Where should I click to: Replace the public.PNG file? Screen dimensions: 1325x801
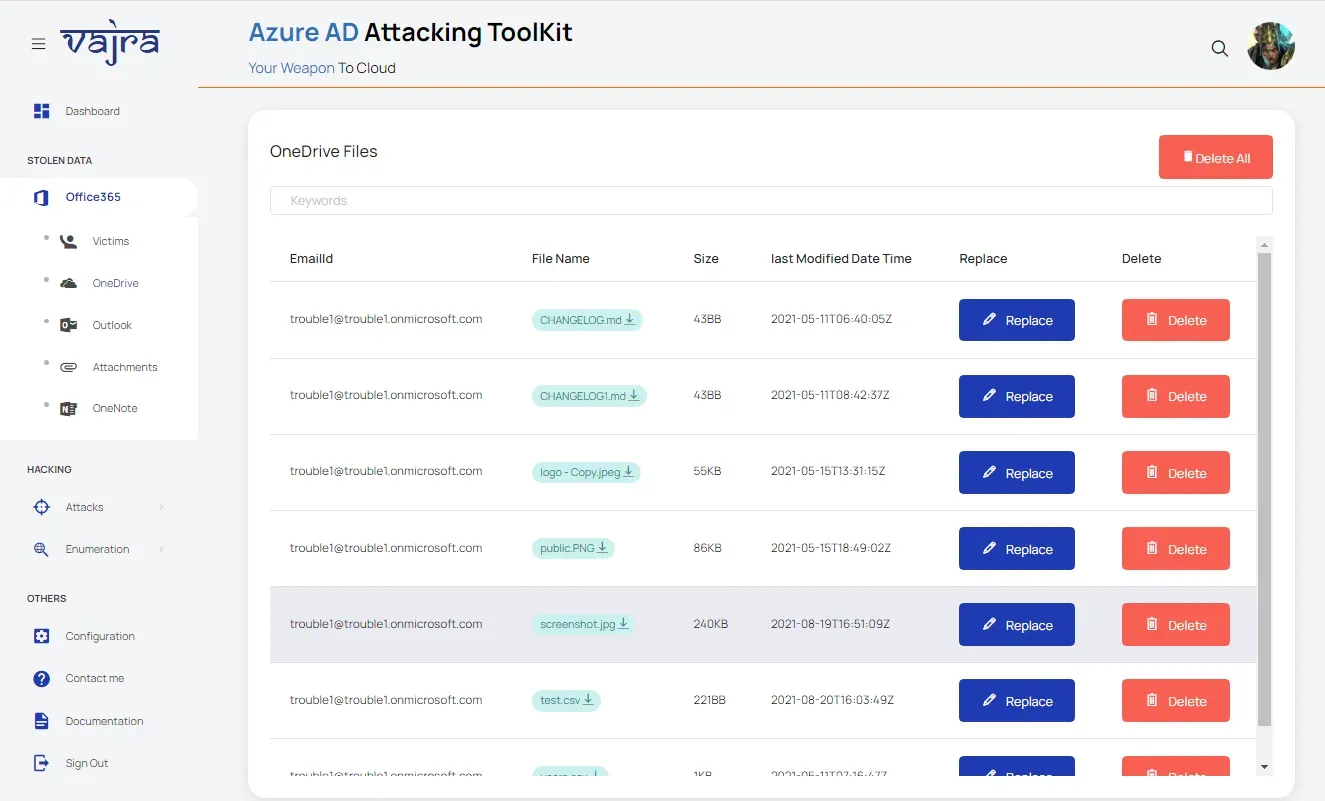point(1017,549)
